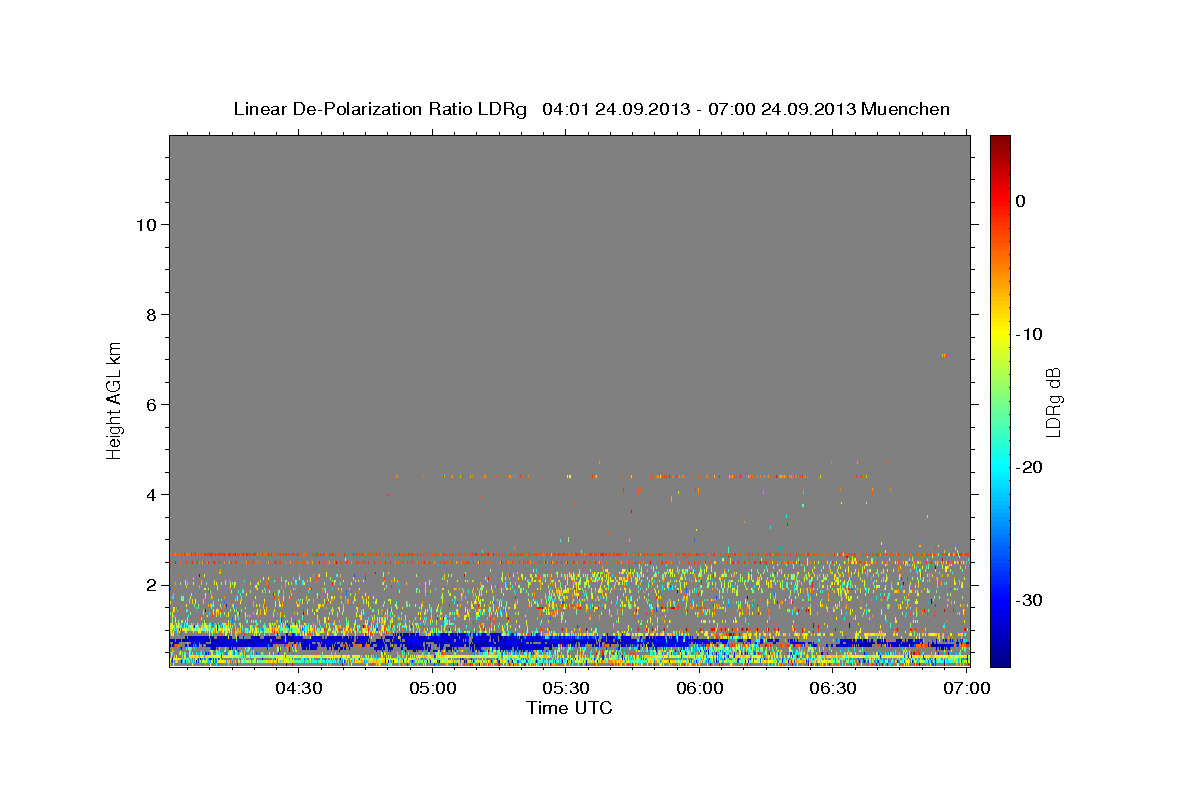Click the 'Height AGL km' axis label
Viewport: 1200px width, 800px height.
click(115, 399)
